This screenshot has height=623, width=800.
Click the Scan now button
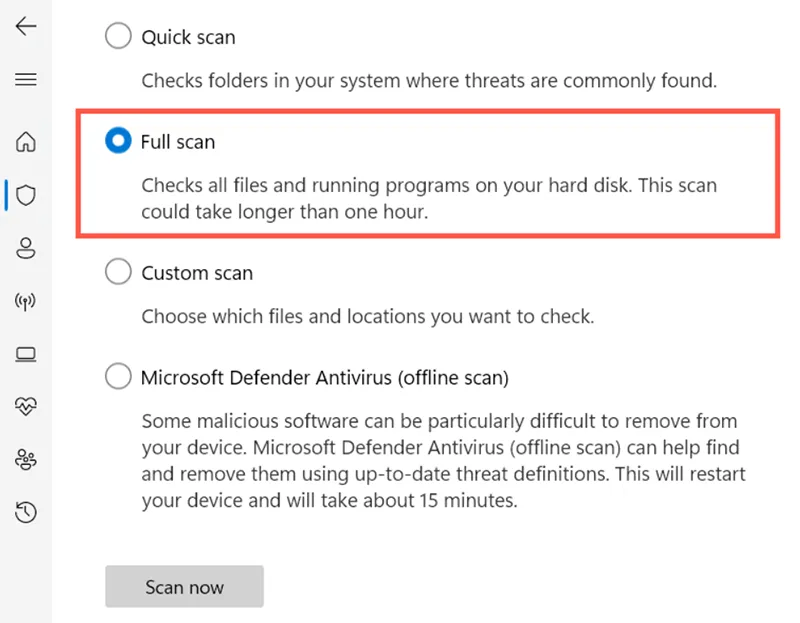(x=184, y=587)
